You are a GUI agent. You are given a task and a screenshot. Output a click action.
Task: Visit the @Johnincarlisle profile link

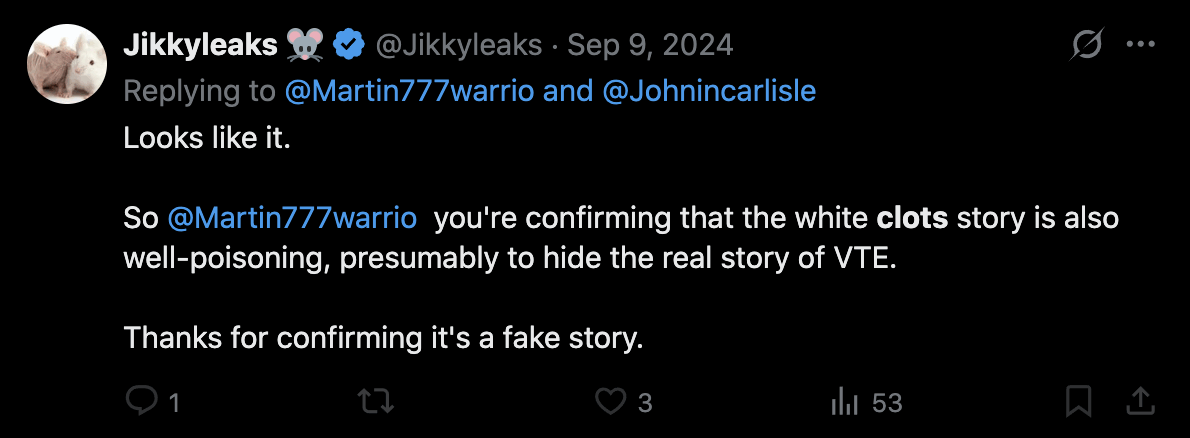[x=711, y=92]
